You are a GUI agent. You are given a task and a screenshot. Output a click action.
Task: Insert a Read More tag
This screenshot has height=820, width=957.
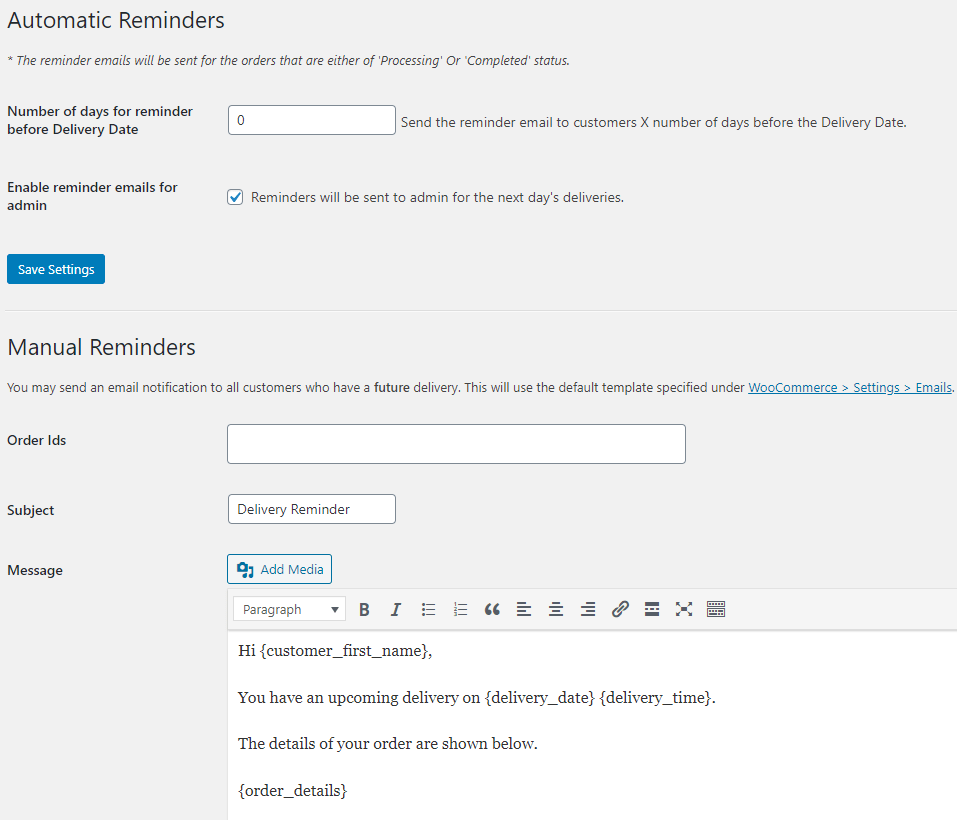click(652, 609)
